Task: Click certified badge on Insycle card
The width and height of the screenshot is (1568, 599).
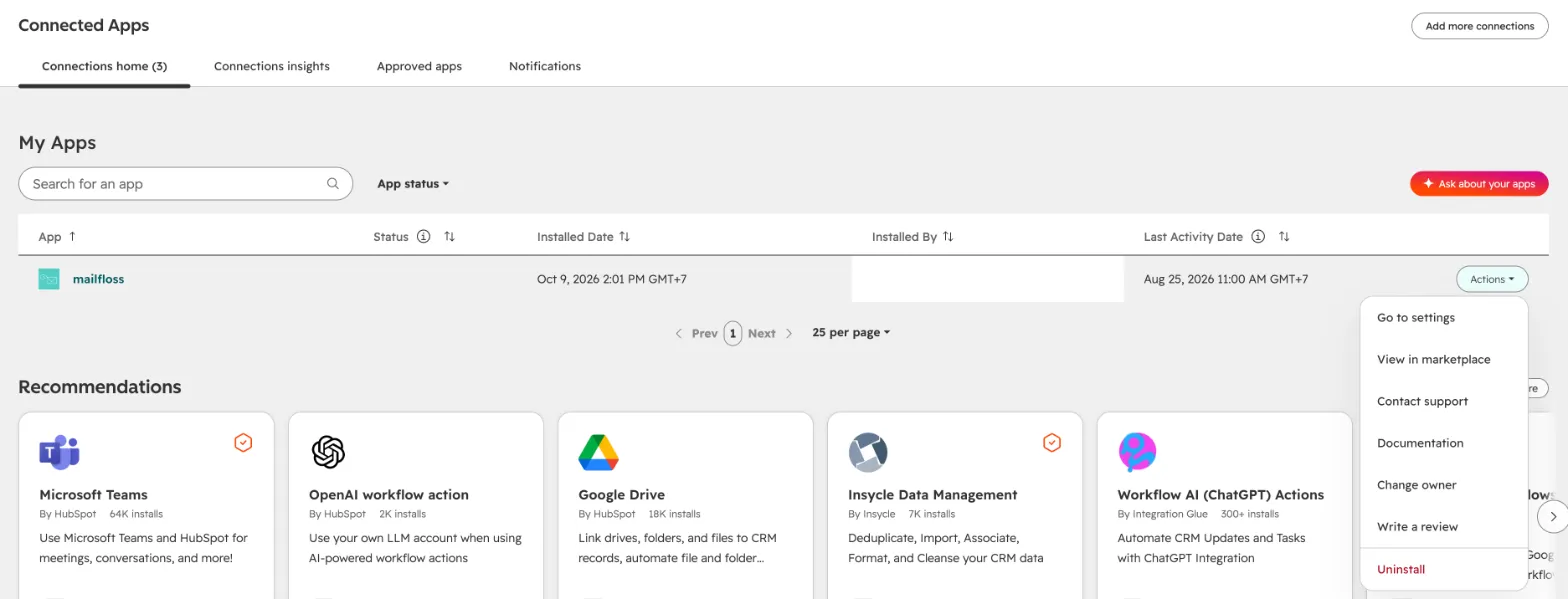Action: point(1051,442)
